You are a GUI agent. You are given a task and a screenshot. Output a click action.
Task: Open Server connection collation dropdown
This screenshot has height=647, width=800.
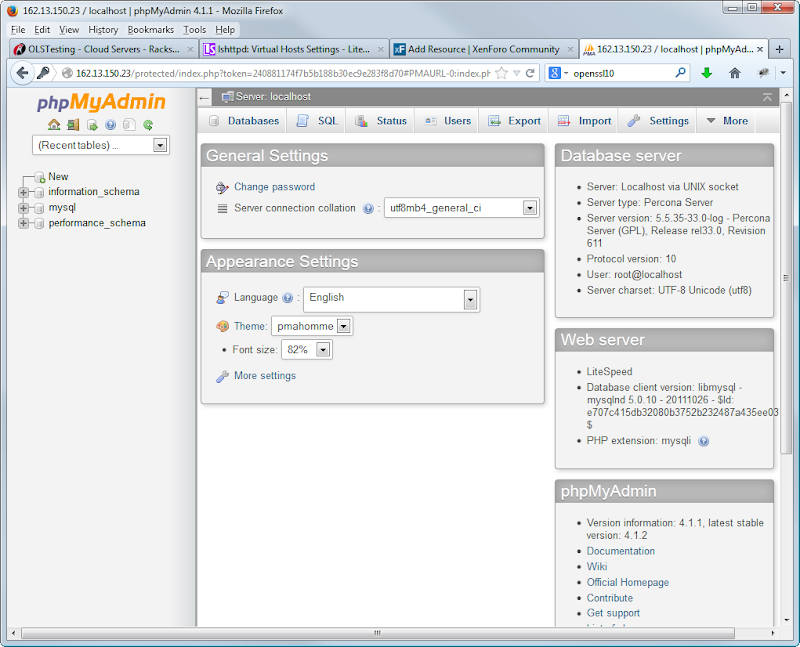pos(461,208)
